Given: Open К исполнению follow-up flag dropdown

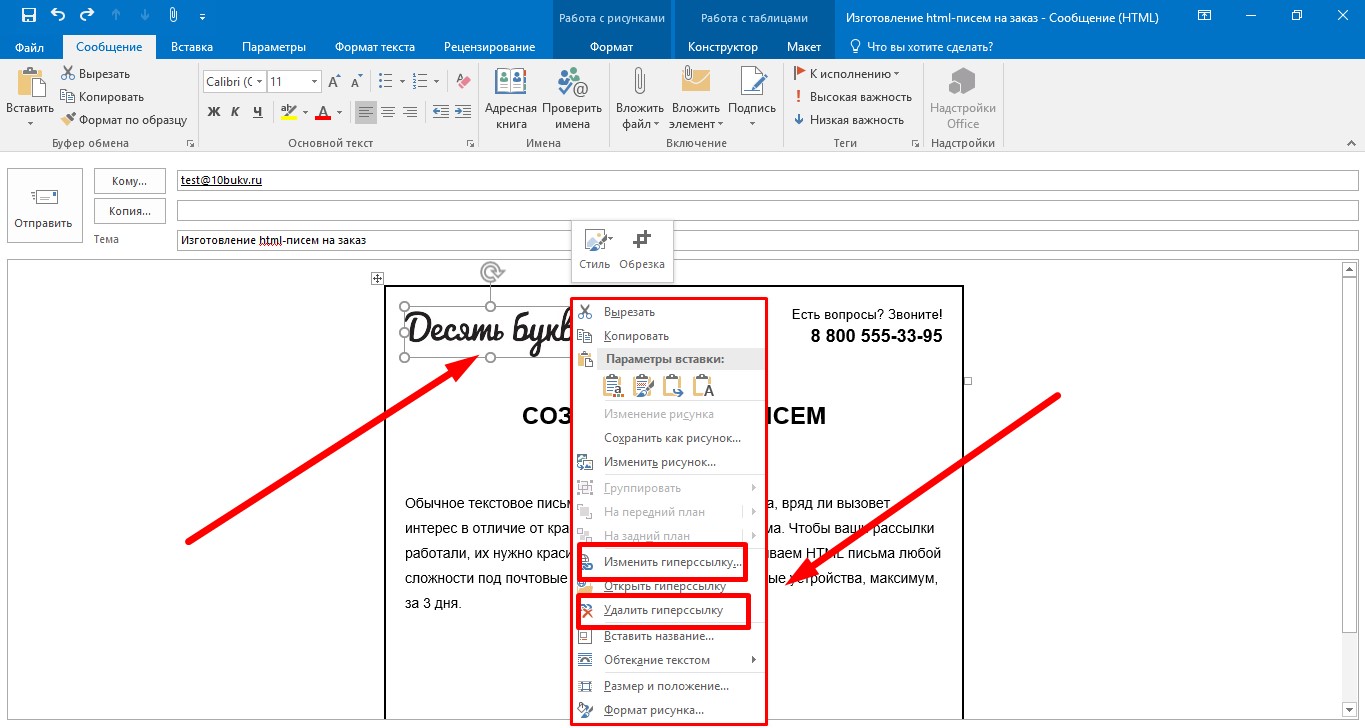Looking at the screenshot, I should pyautogui.click(x=846, y=74).
